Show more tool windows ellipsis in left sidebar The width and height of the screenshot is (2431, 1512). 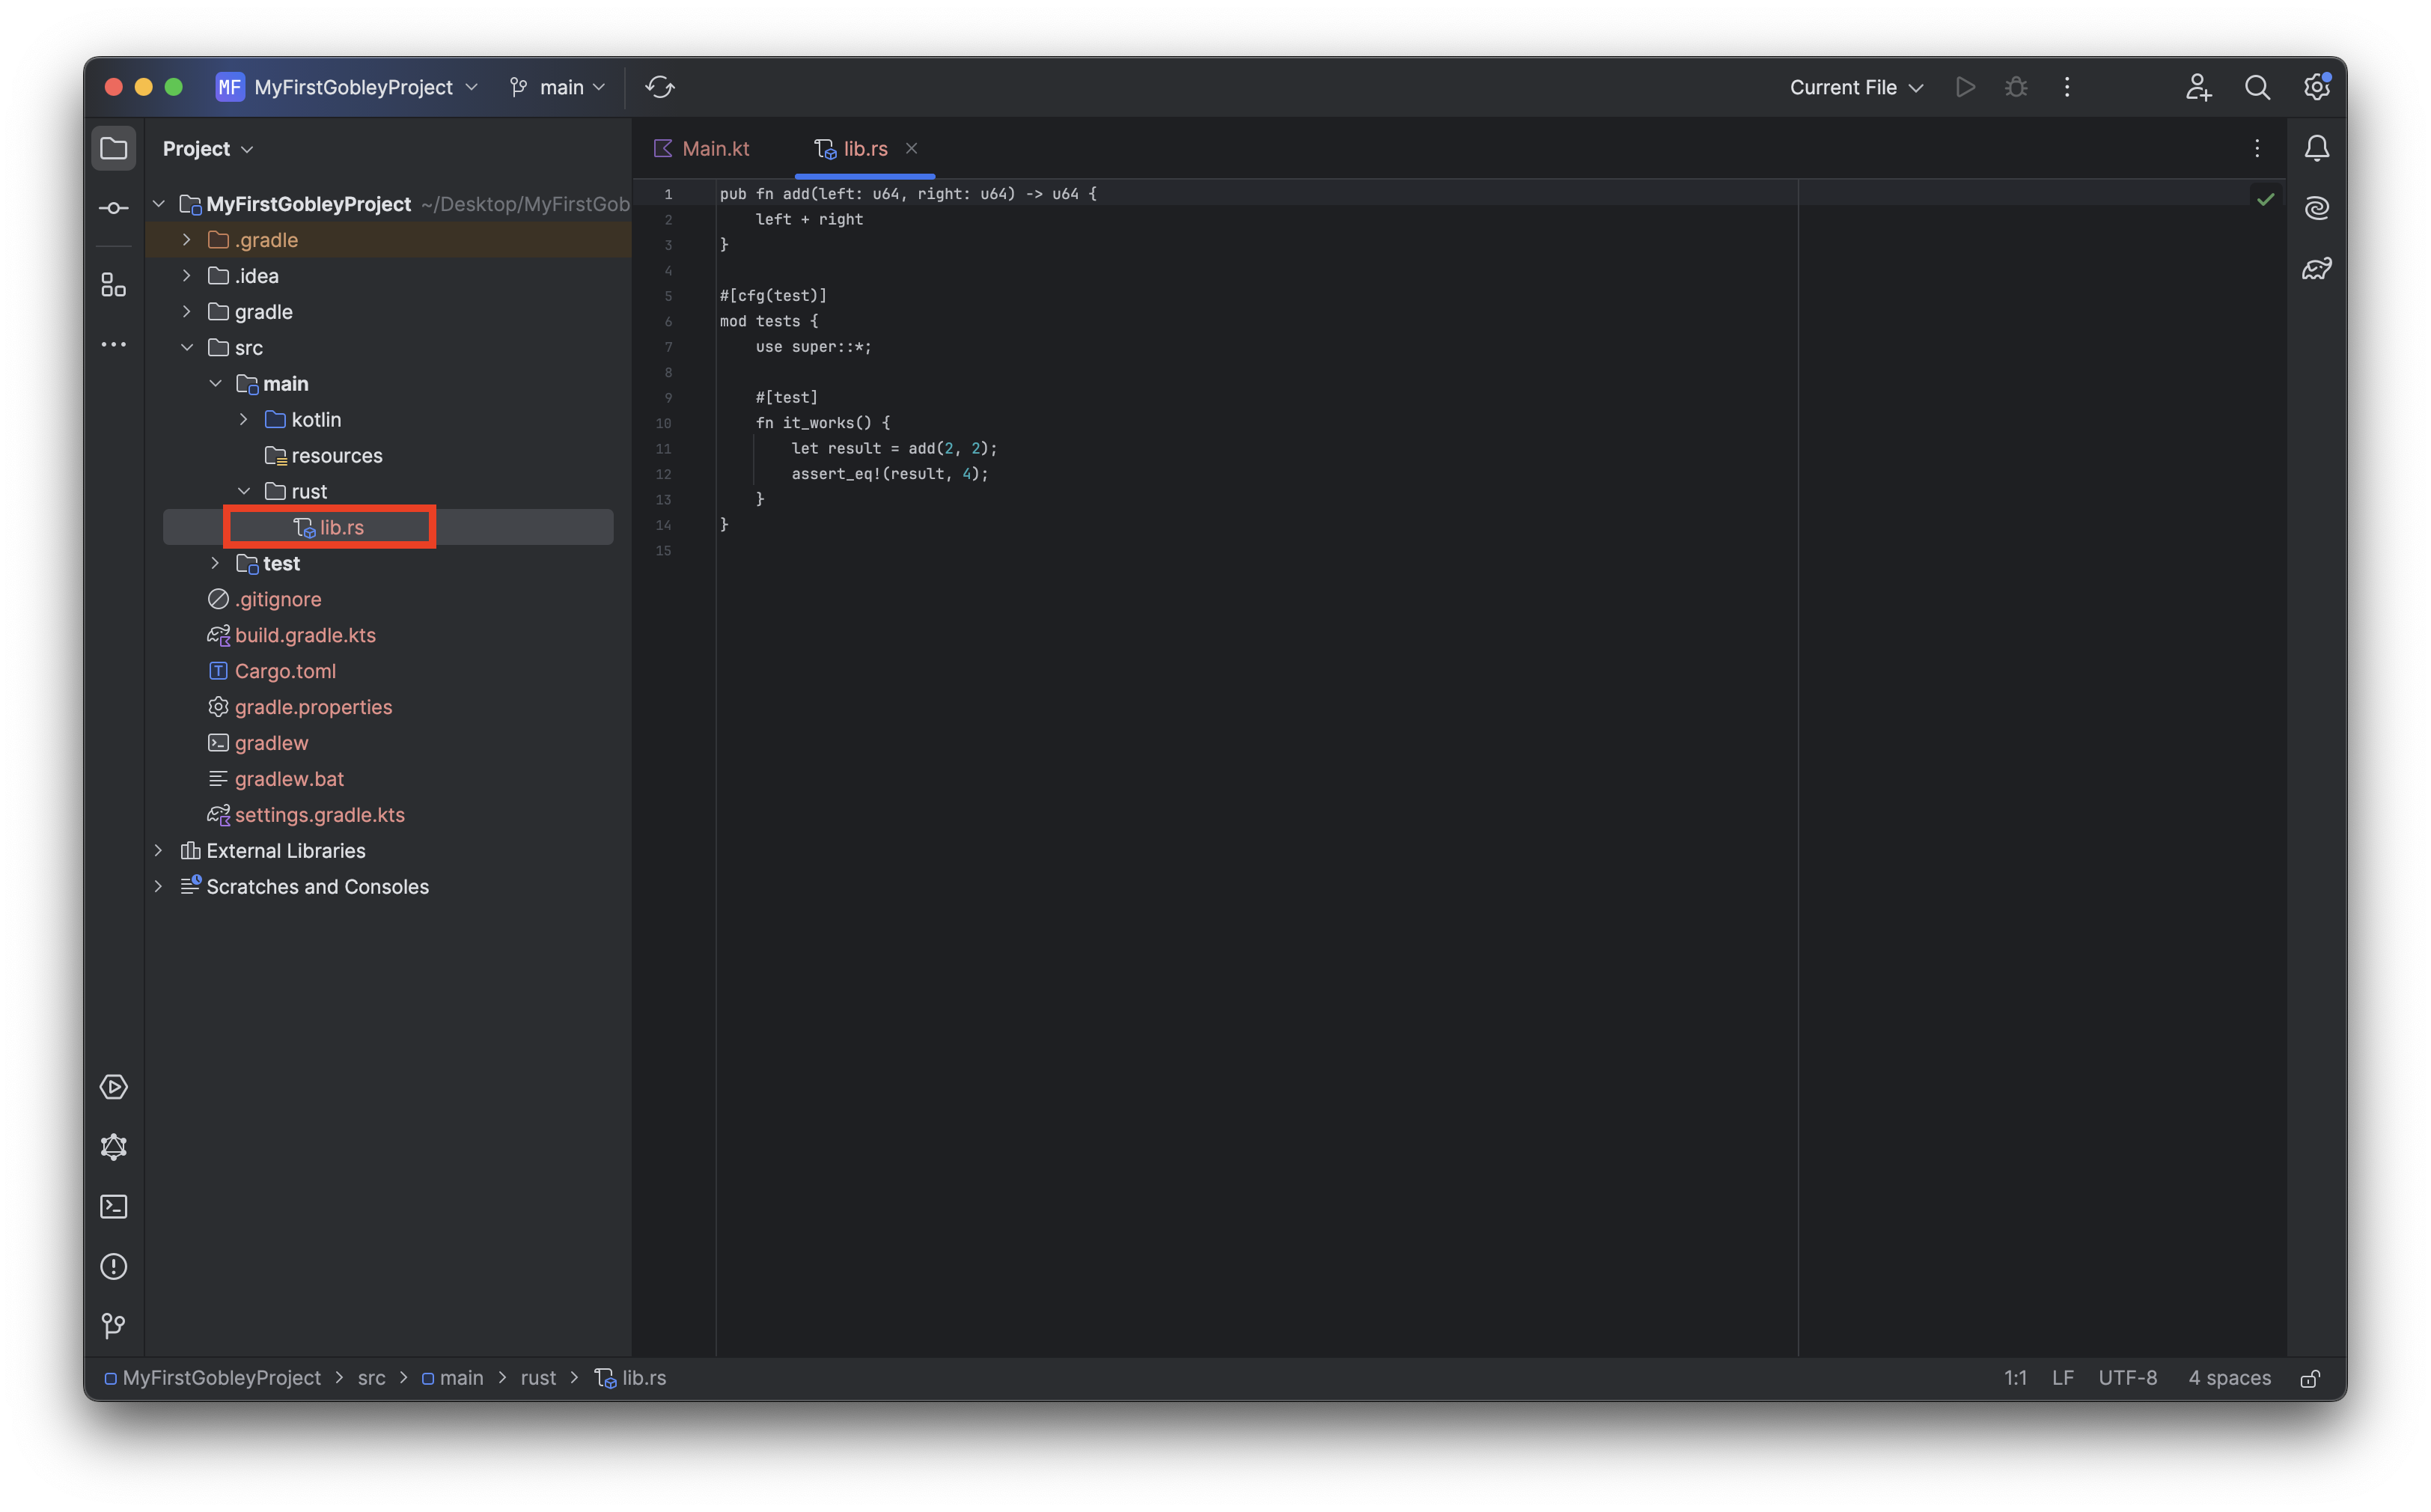(113, 344)
